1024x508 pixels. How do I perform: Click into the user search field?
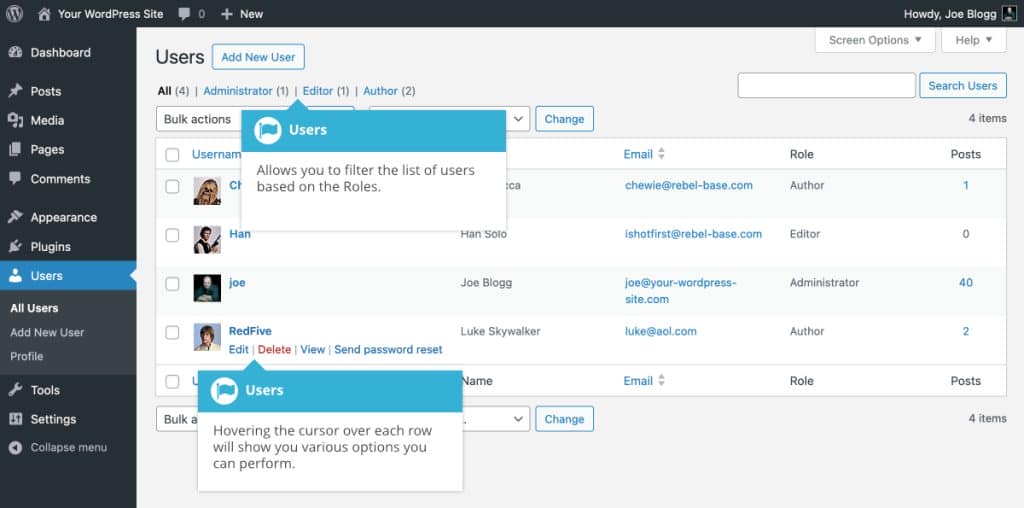pyautogui.click(x=826, y=86)
